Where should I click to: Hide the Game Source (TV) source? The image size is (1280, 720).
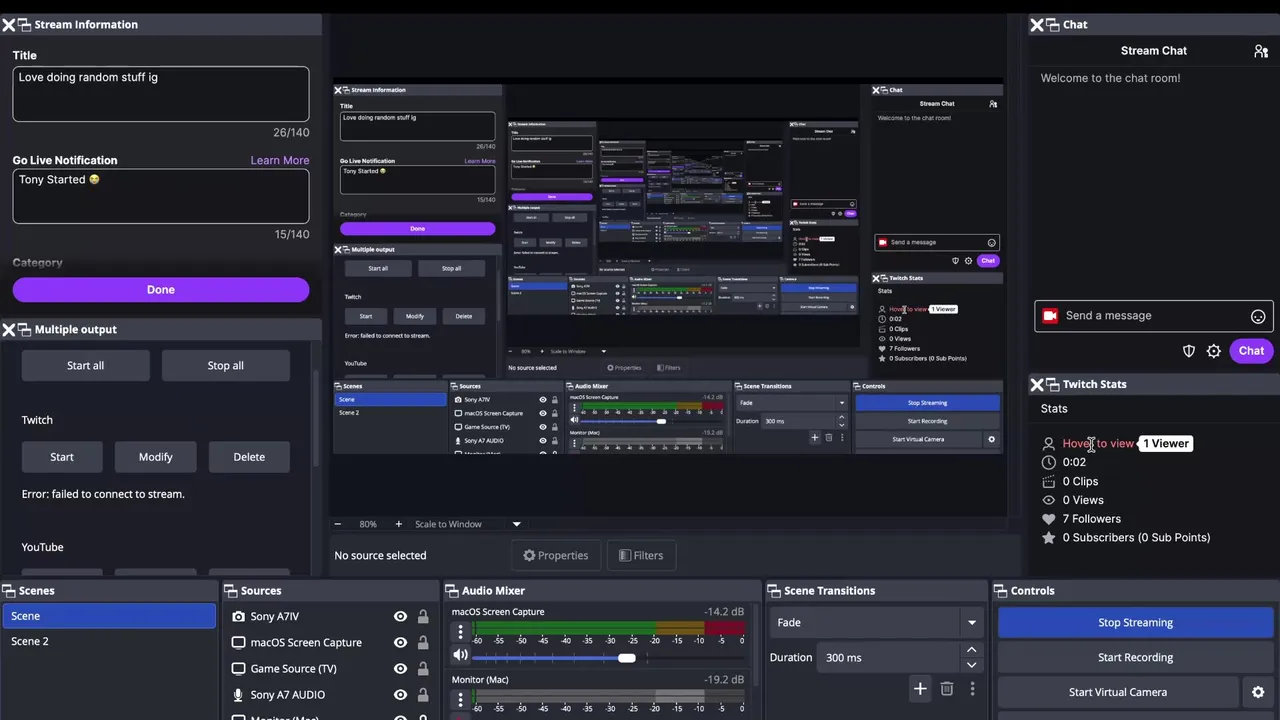pos(400,669)
